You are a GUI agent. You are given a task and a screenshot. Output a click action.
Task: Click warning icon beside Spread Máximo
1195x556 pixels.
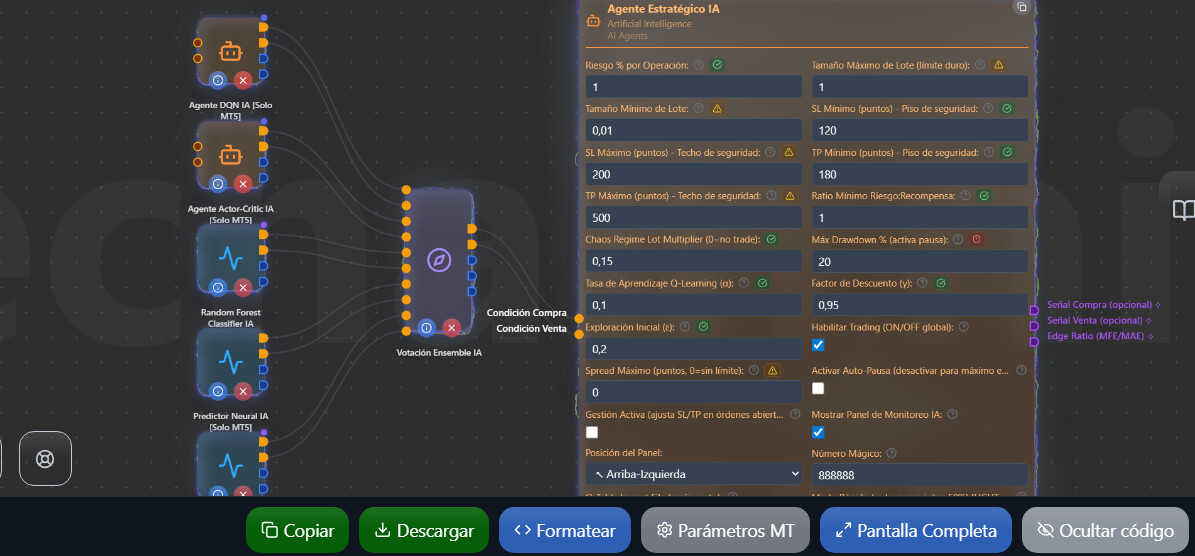point(772,371)
